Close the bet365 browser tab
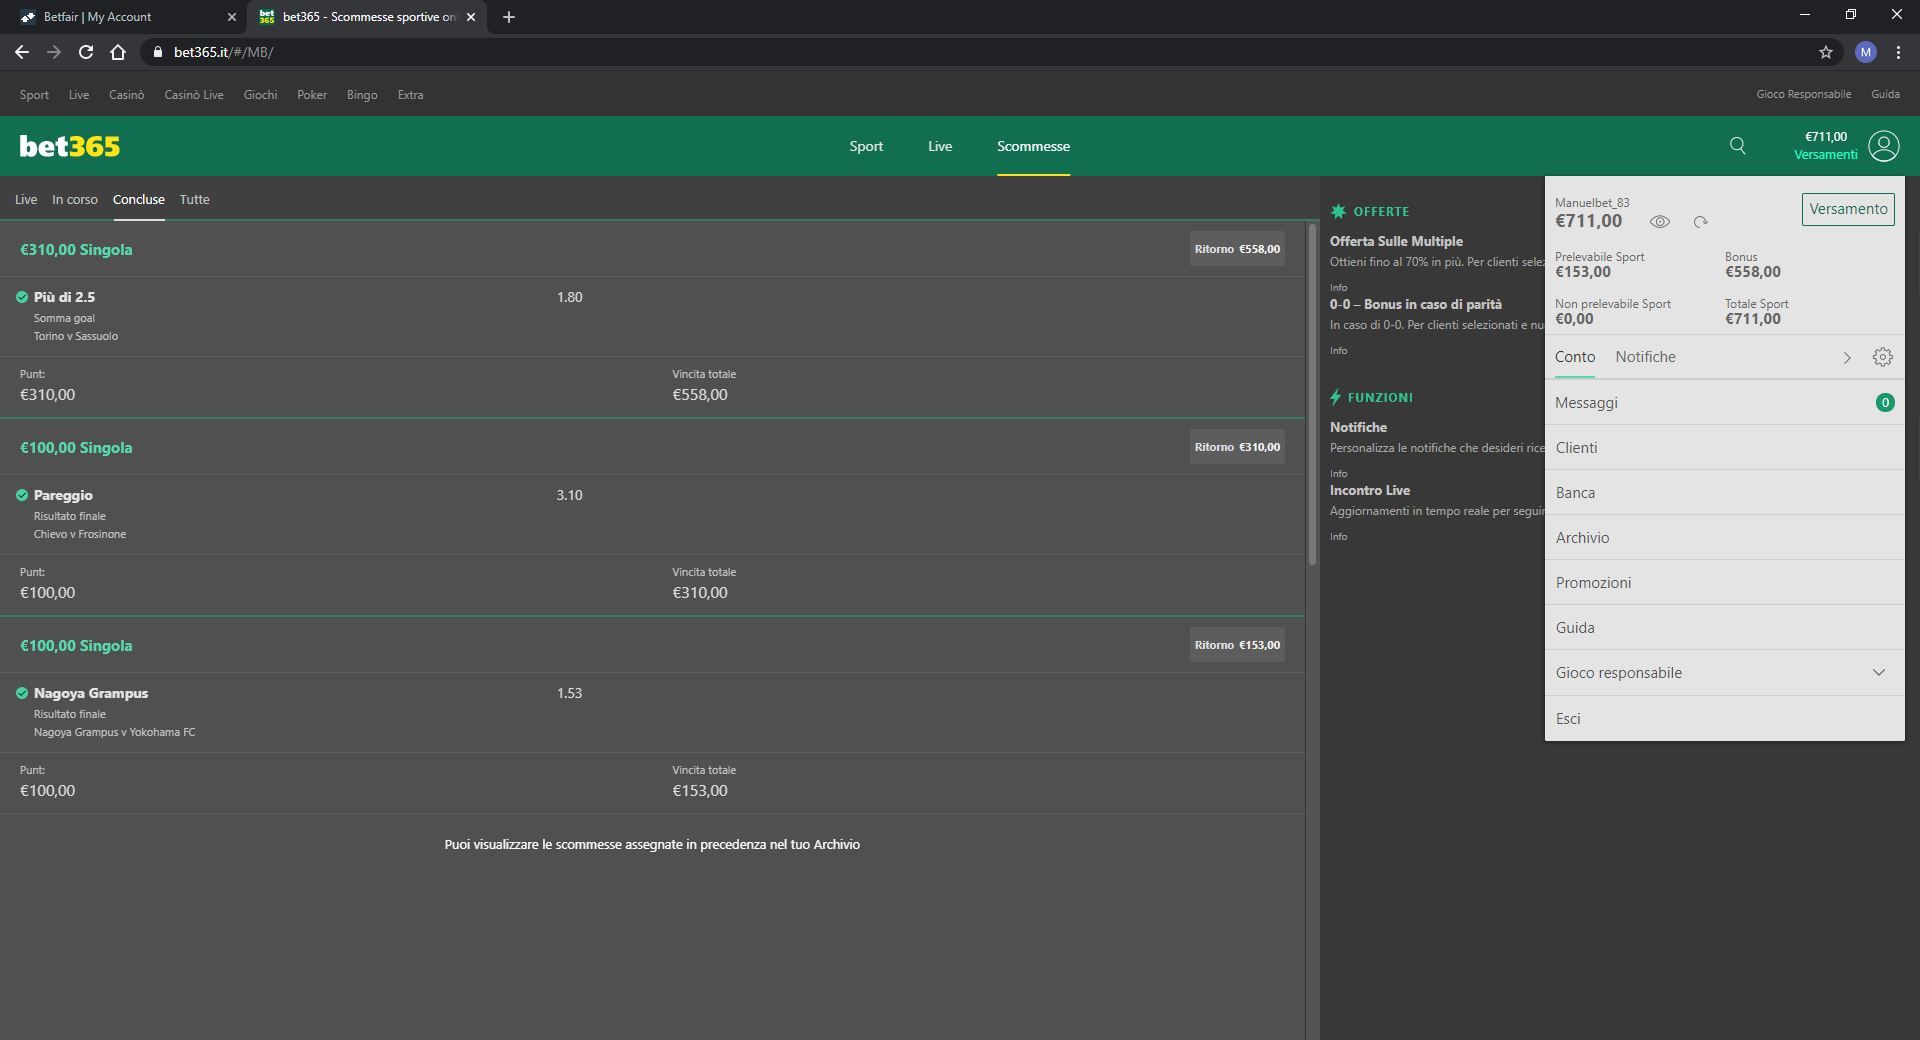The width and height of the screenshot is (1920, 1040). pyautogui.click(x=471, y=17)
